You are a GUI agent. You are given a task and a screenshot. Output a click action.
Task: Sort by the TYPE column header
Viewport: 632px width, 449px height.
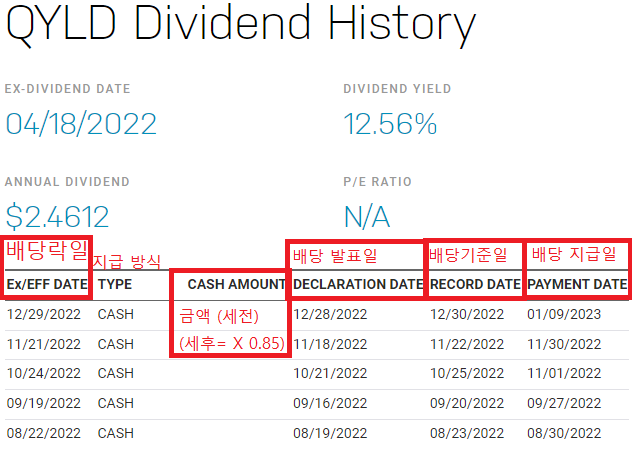point(115,284)
